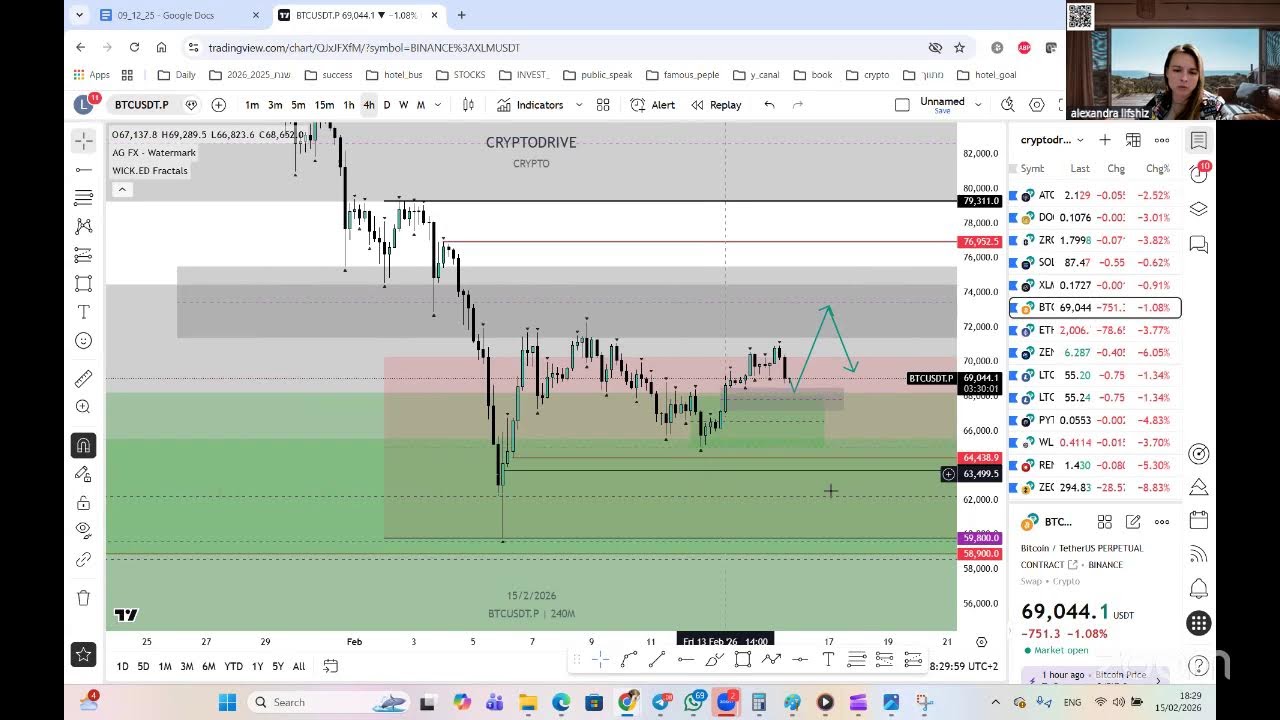Open chart quick search icon

pos(1008,105)
